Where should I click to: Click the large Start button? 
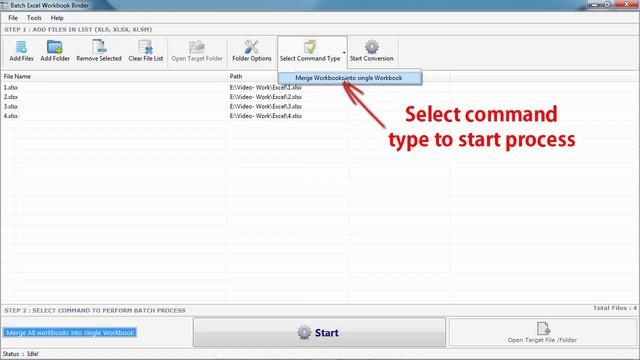[x=319, y=333]
